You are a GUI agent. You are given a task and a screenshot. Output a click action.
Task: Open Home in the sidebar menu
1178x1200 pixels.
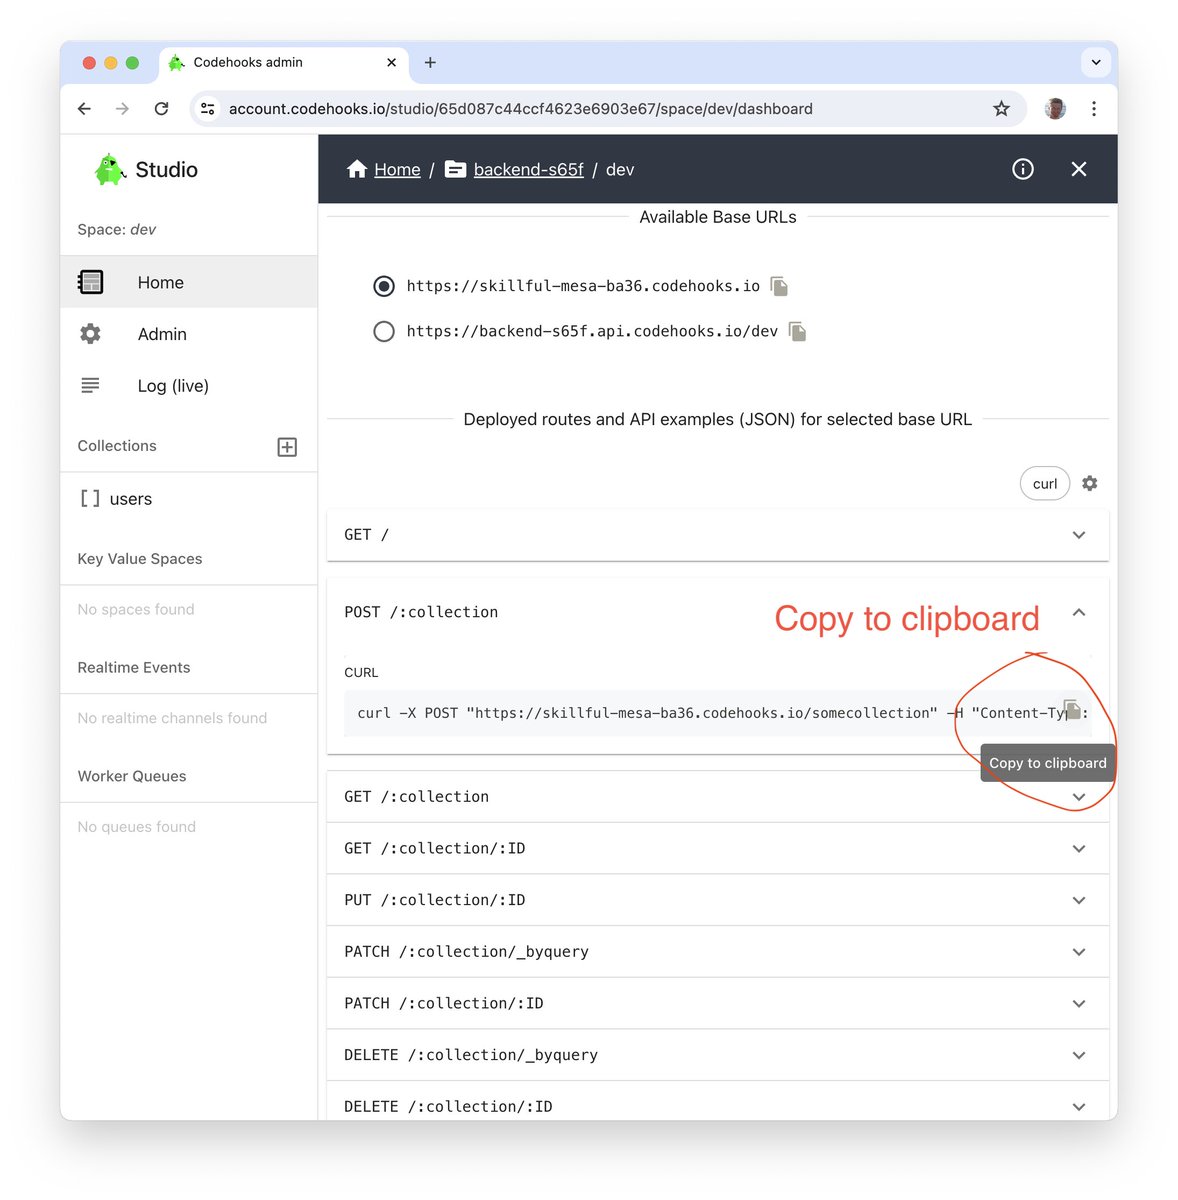189,282
